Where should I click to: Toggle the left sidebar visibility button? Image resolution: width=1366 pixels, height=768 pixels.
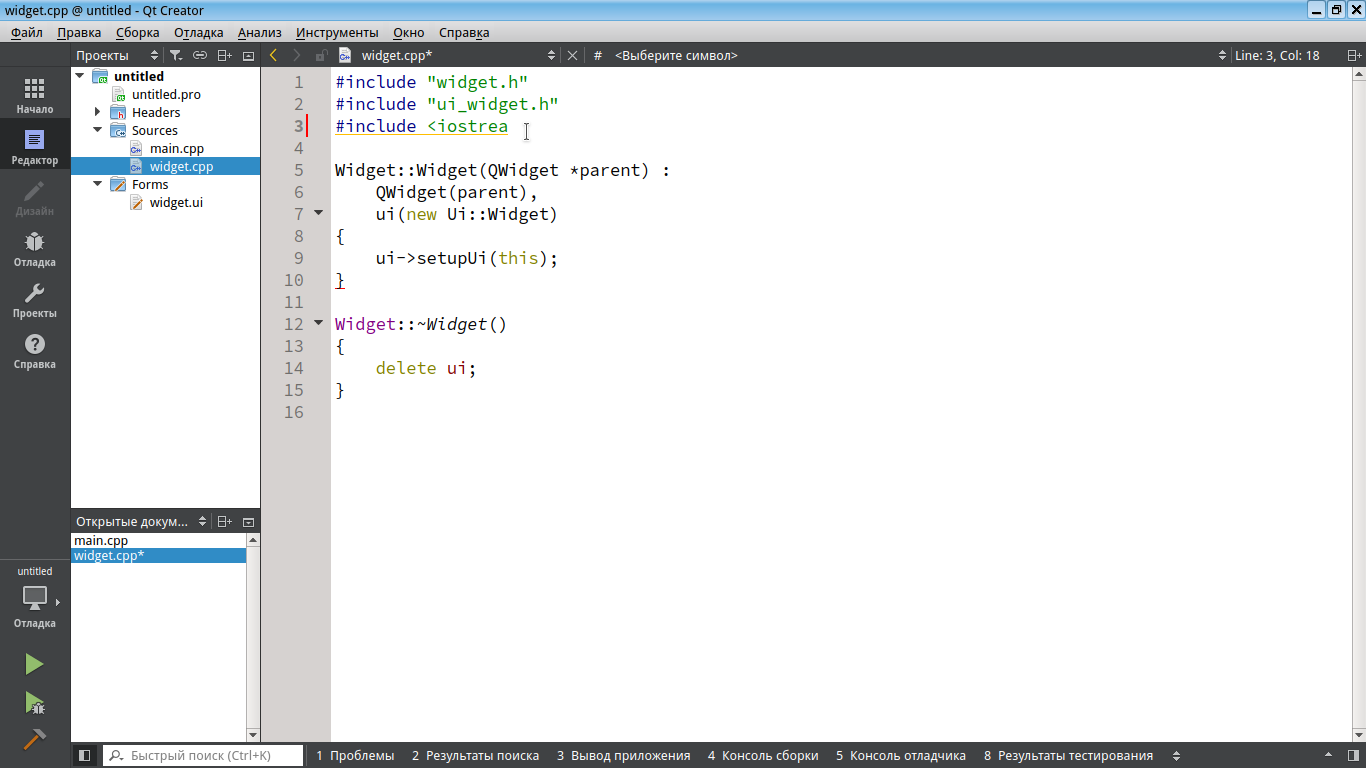[x=85, y=756]
